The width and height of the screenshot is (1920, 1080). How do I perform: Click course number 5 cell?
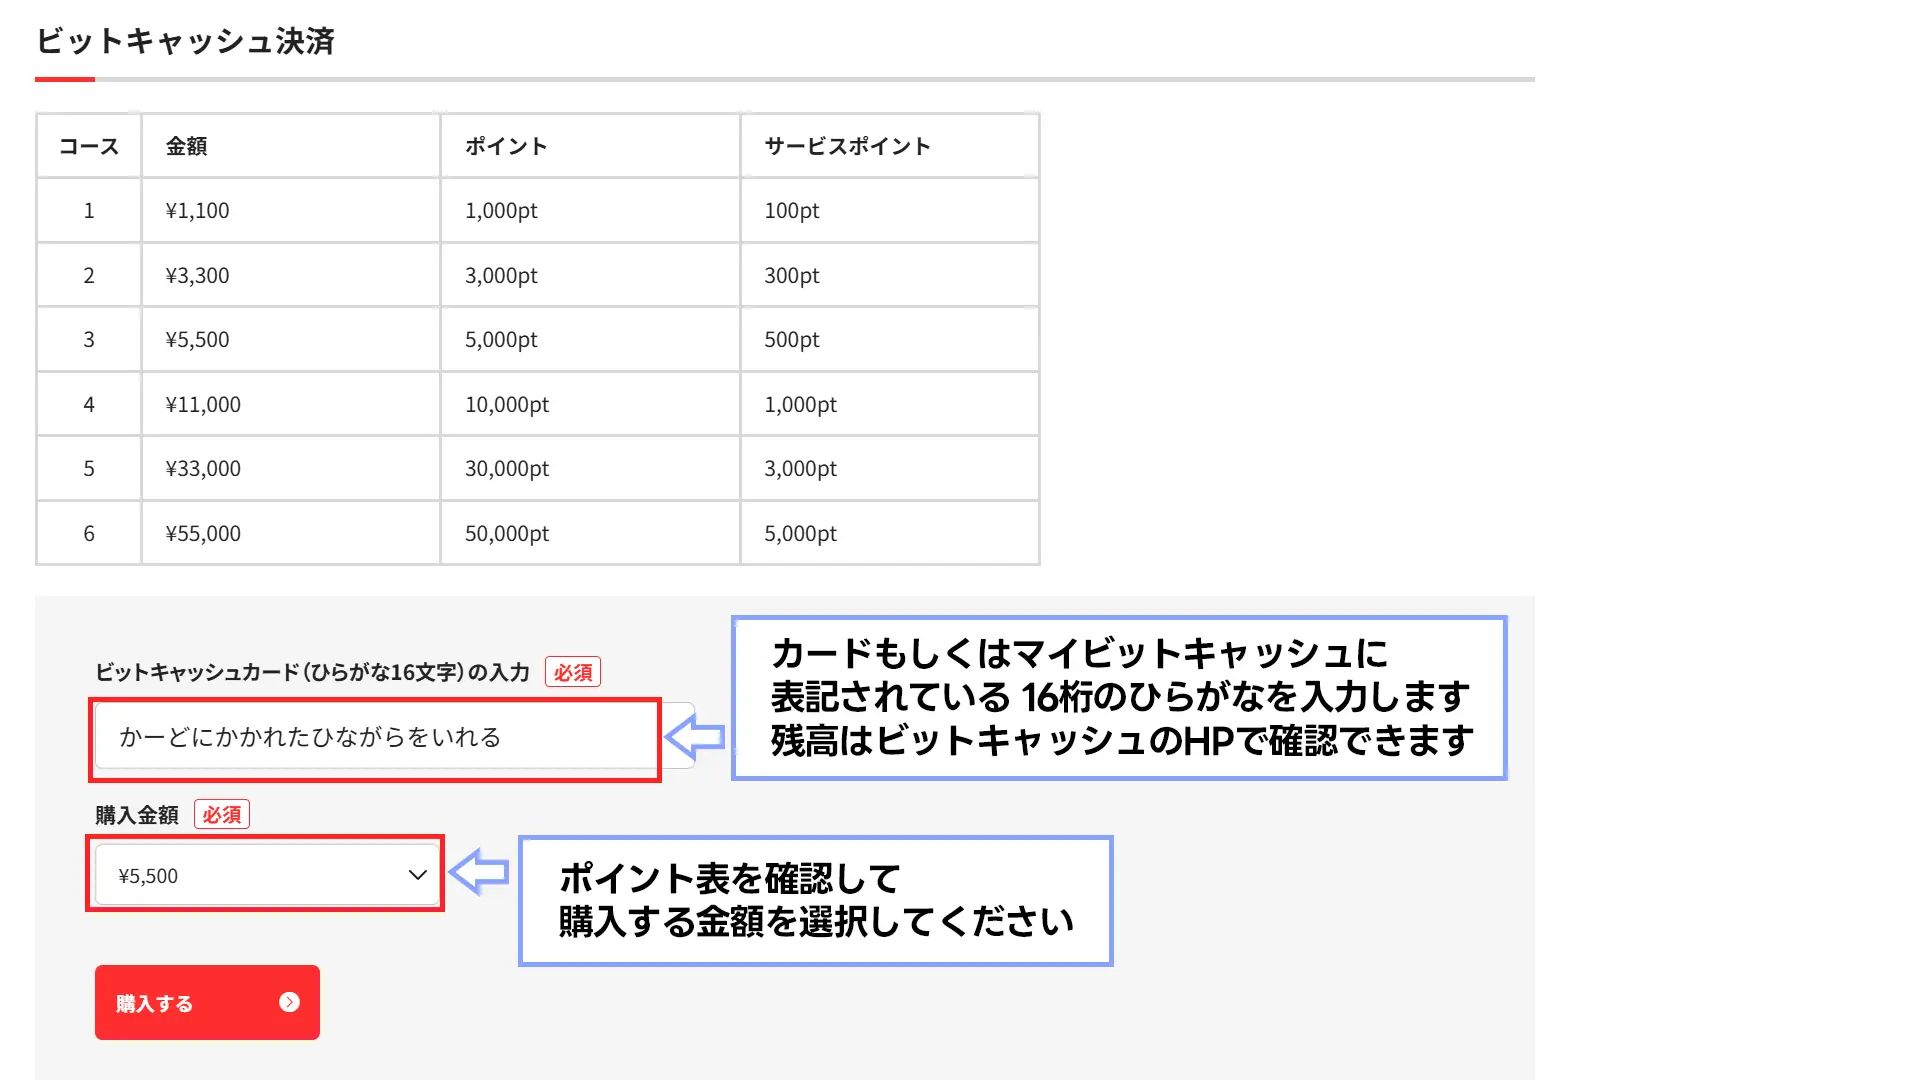(89, 468)
